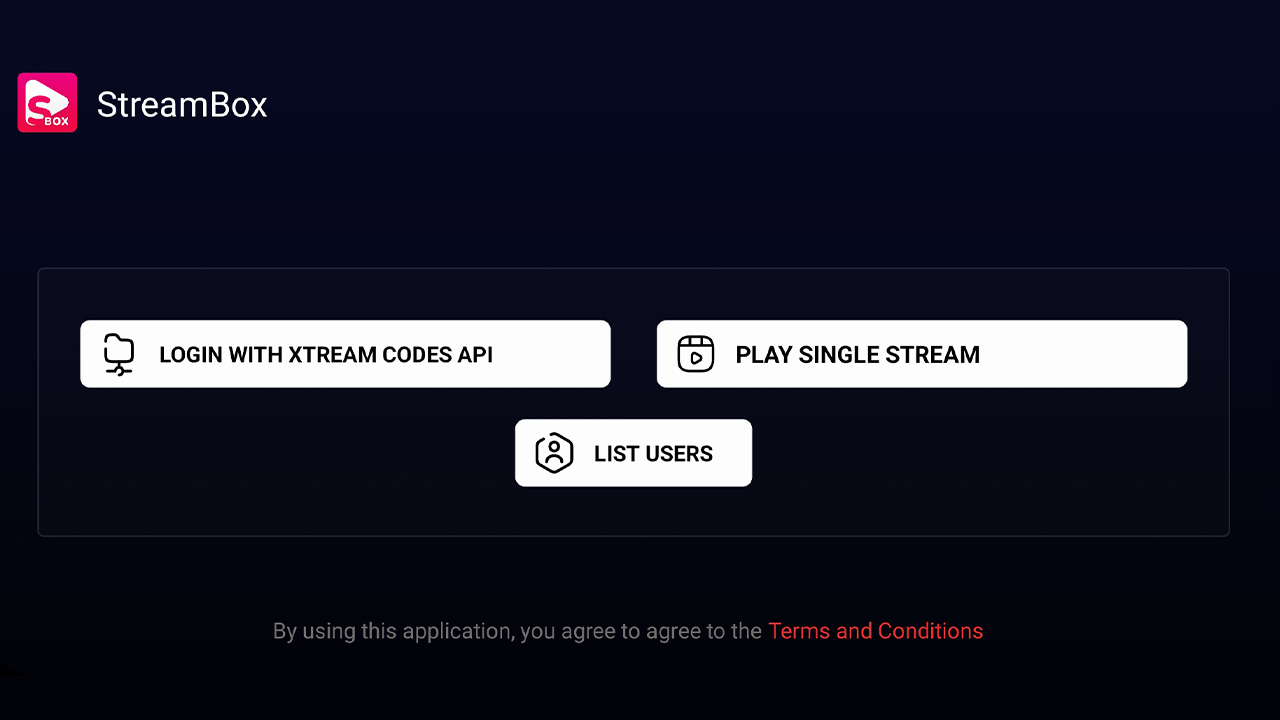Screen dimensions: 1280x720
Task: Click the LIST USERS button label
Action: click(652, 453)
